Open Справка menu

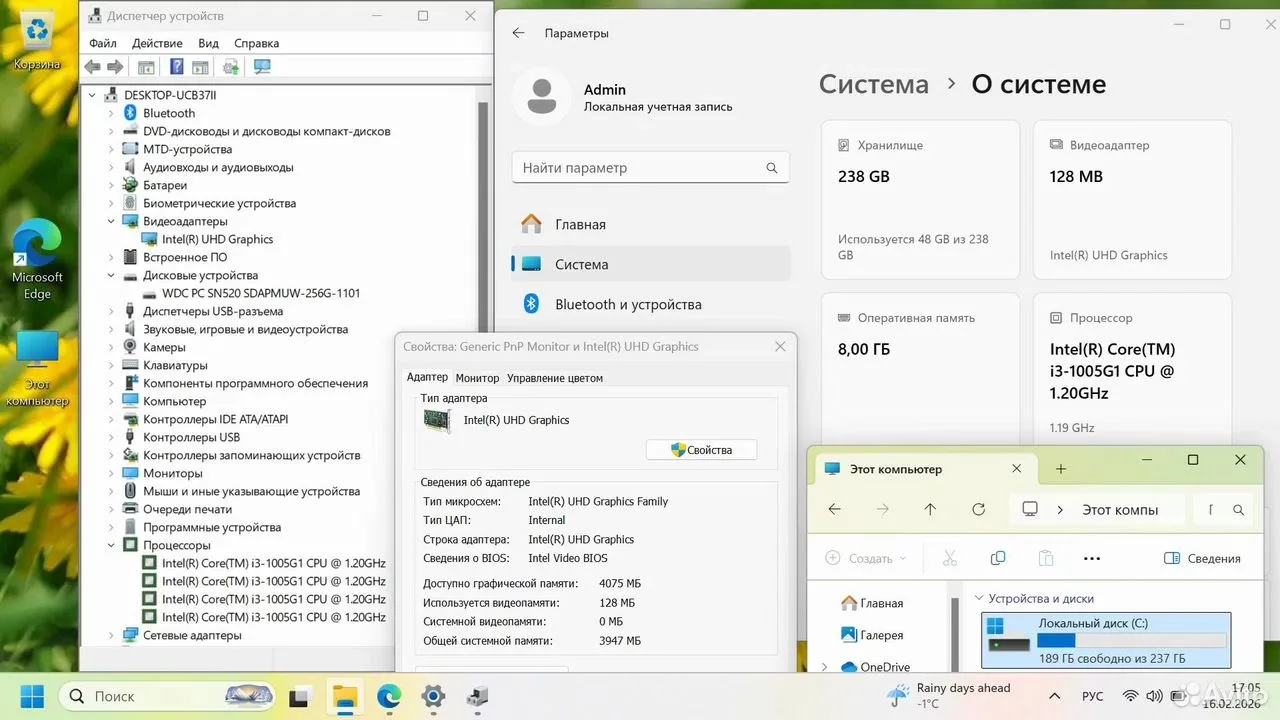click(x=256, y=43)
